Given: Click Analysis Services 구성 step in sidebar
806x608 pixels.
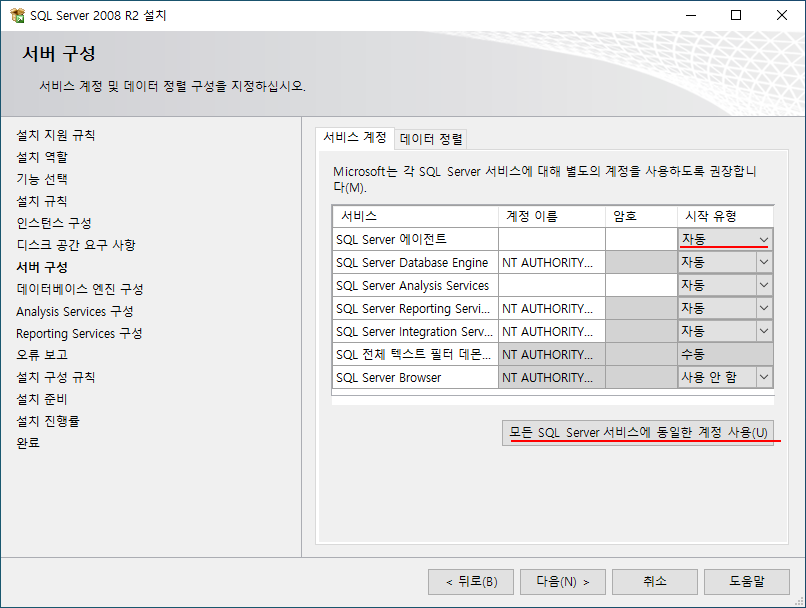Looking at the screenshot, I should (x=75, y=311).
